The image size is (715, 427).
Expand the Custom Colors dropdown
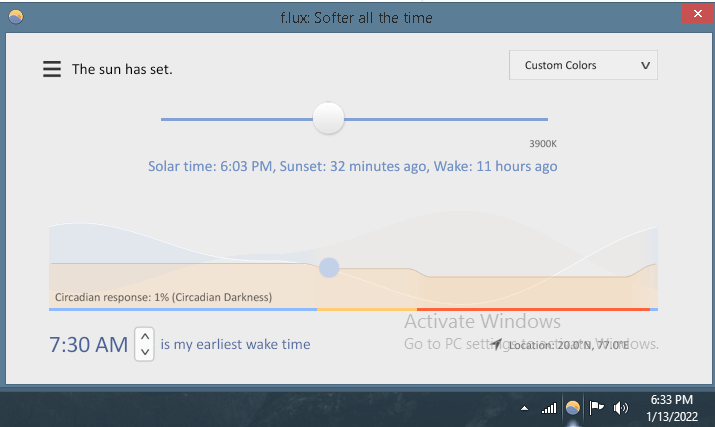(583, 65)
